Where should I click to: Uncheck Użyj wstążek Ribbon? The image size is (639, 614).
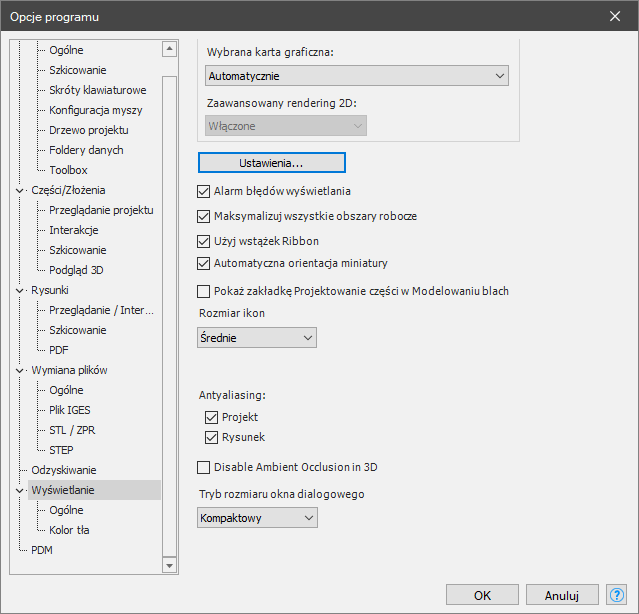(203, 241)
